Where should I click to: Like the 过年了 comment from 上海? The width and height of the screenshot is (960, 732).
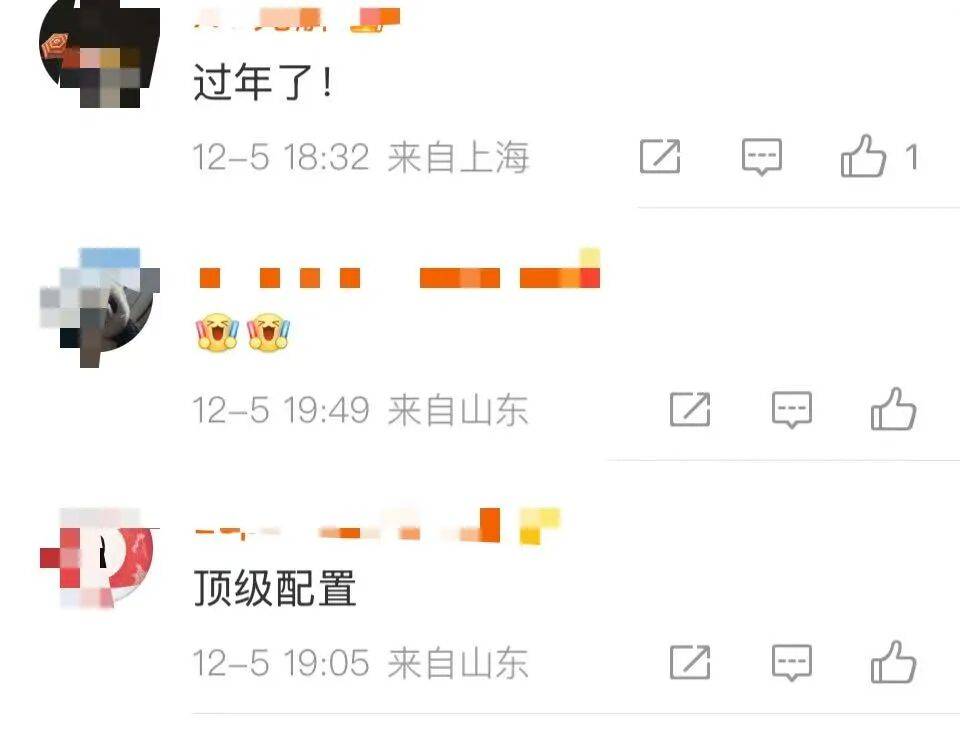point(863,156)
